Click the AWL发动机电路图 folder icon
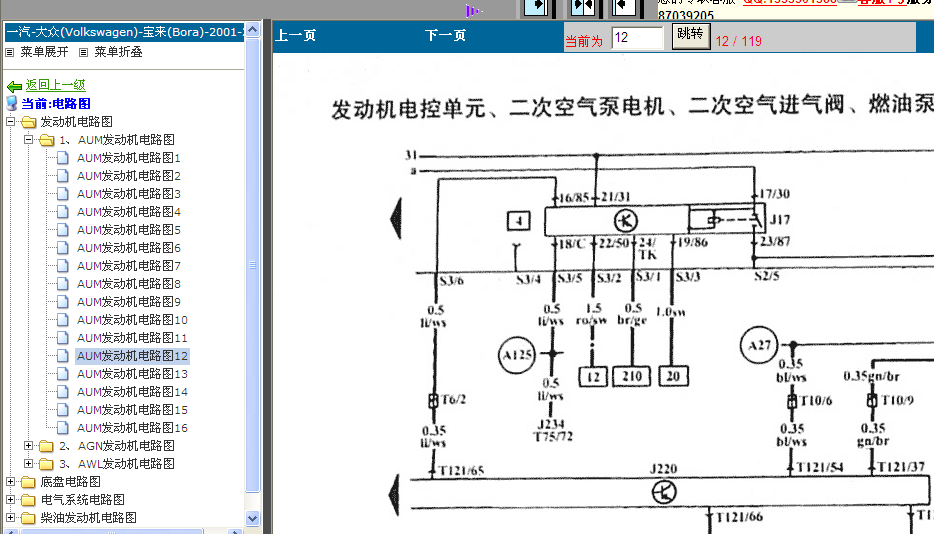Viewport: 934px width, 534px height. (x=46, y=464)
